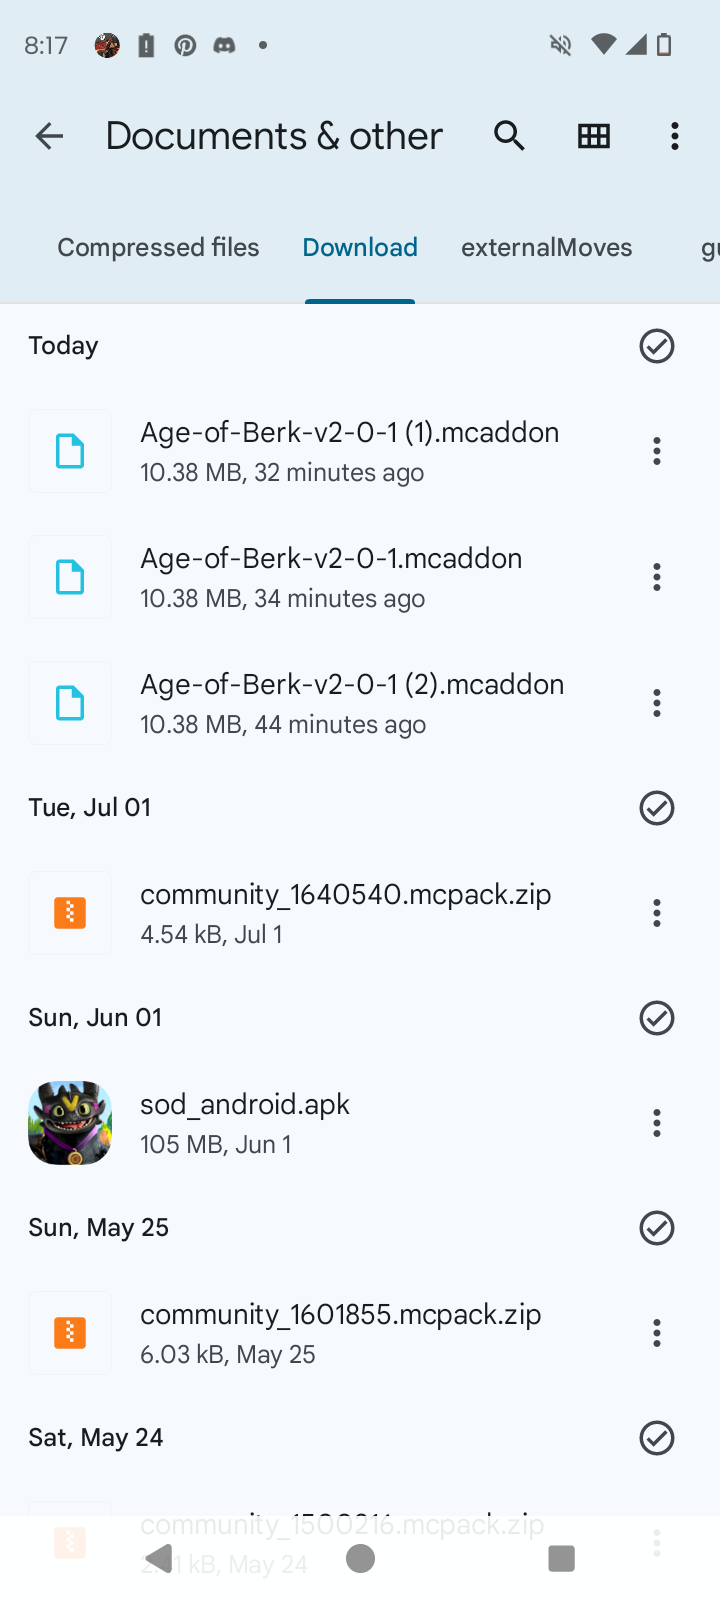The height and width of the screenshot is (1600, 720).
Task: Switch to the externalMoves tab
Action: click(x=546, y=248)
